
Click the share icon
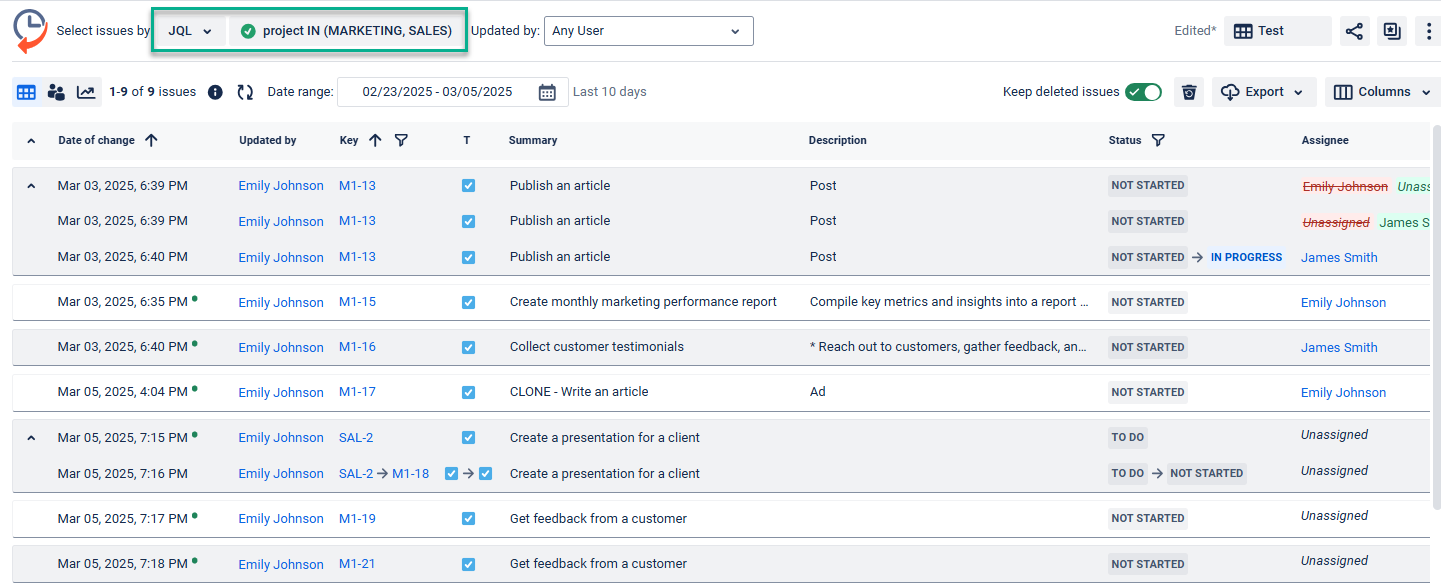(1354, 31)
